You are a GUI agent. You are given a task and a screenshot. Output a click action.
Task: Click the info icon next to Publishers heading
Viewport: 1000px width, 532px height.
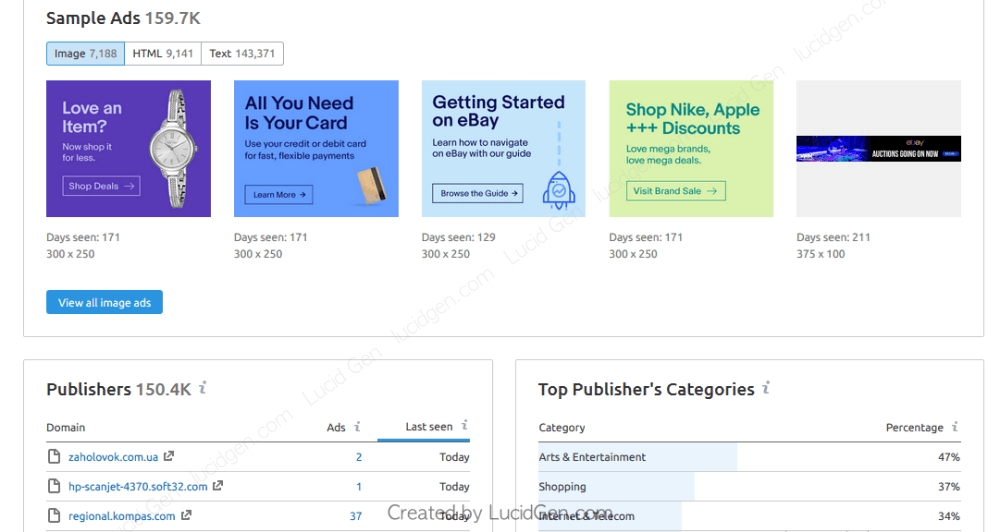[203, 388]
